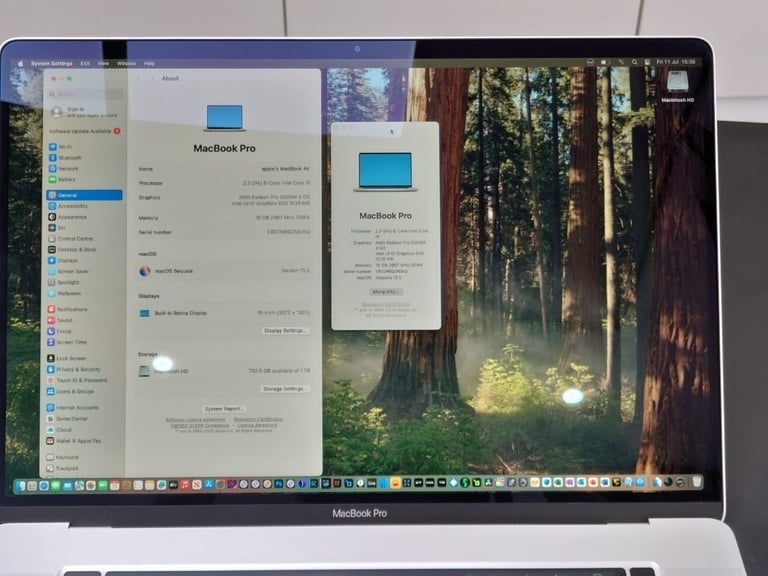Open Finder from the Dock
768x576 pixels.
click(20, 485)
